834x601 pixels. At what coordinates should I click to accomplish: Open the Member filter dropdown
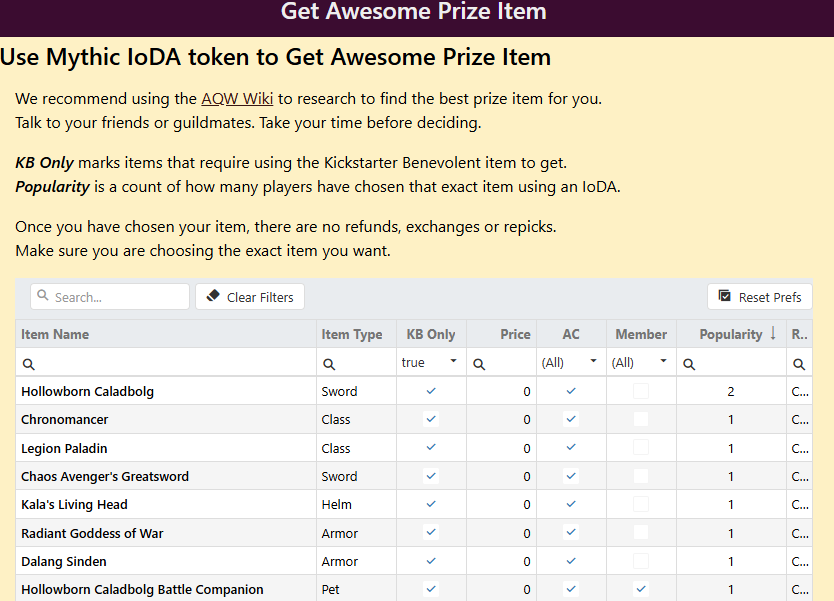tap(641, 362)
